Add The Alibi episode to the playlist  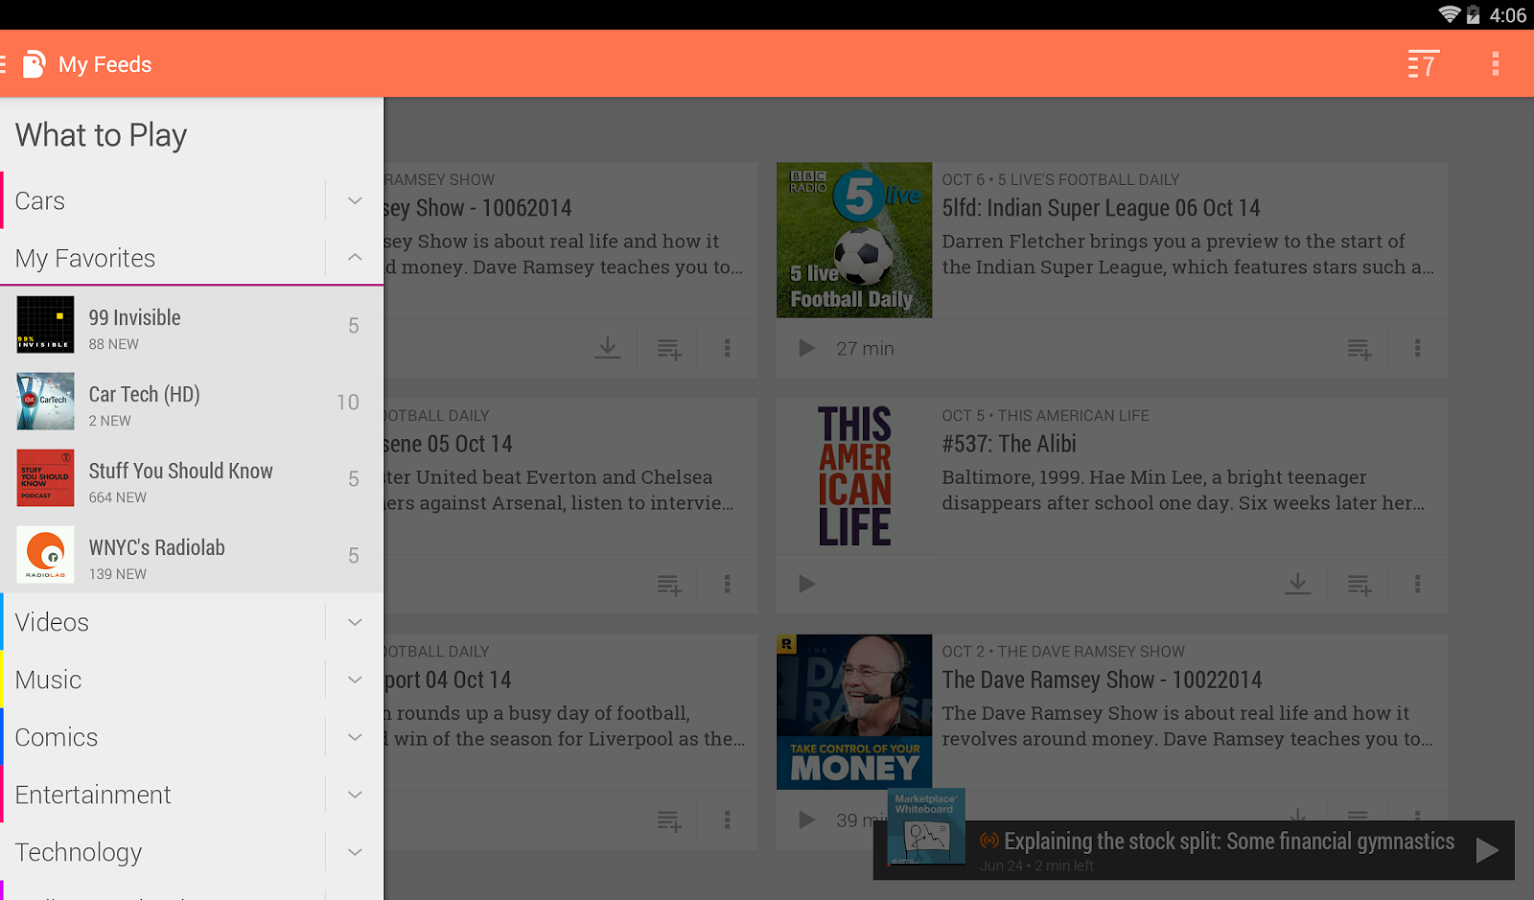coord(1359,584)
